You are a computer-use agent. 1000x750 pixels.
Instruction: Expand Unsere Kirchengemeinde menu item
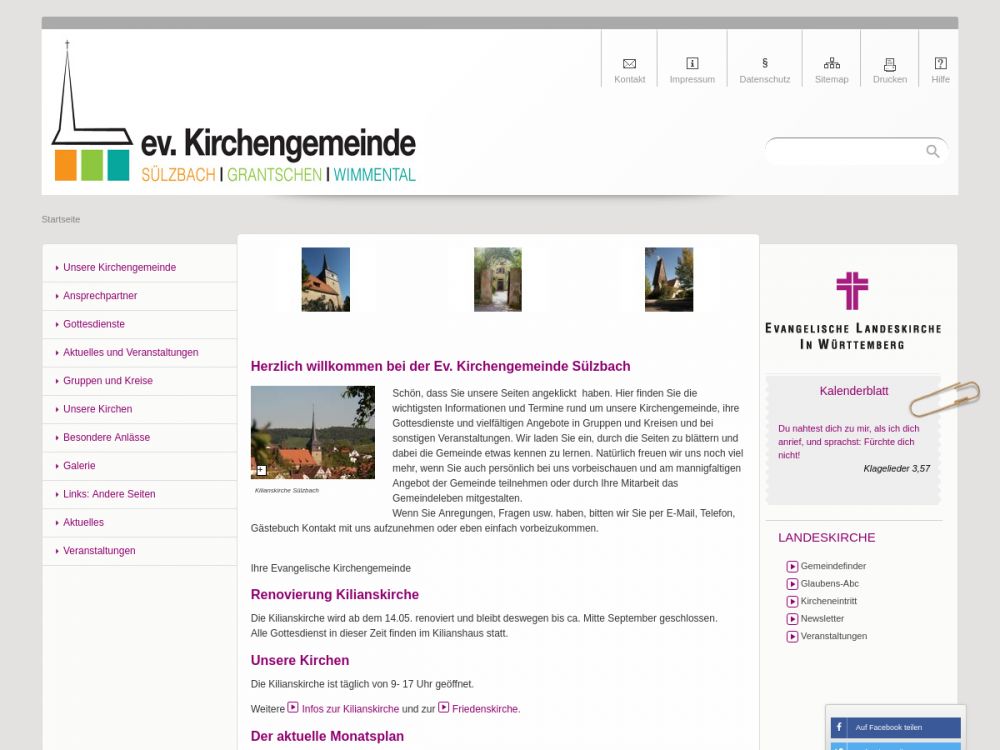[x=119, y=268]
